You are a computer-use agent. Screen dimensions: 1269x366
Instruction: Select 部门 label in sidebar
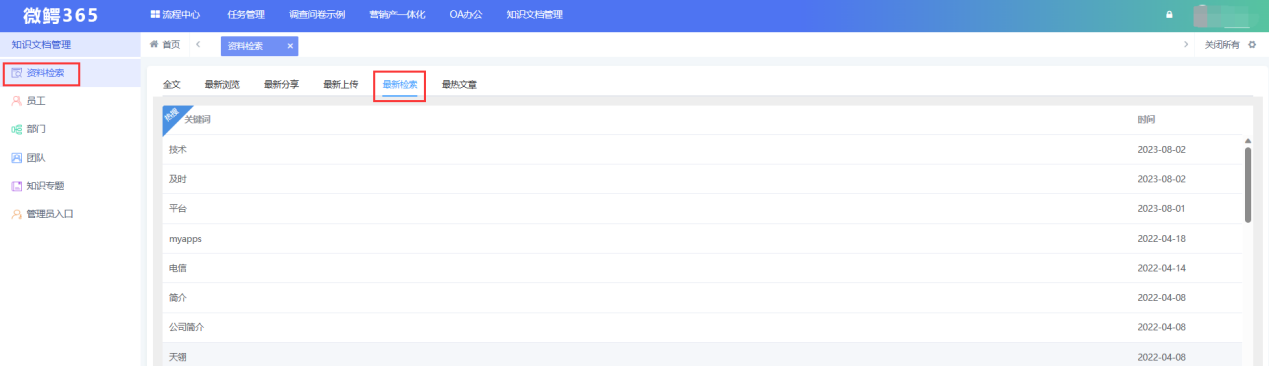pyautogui.click(x=36, y=129)
